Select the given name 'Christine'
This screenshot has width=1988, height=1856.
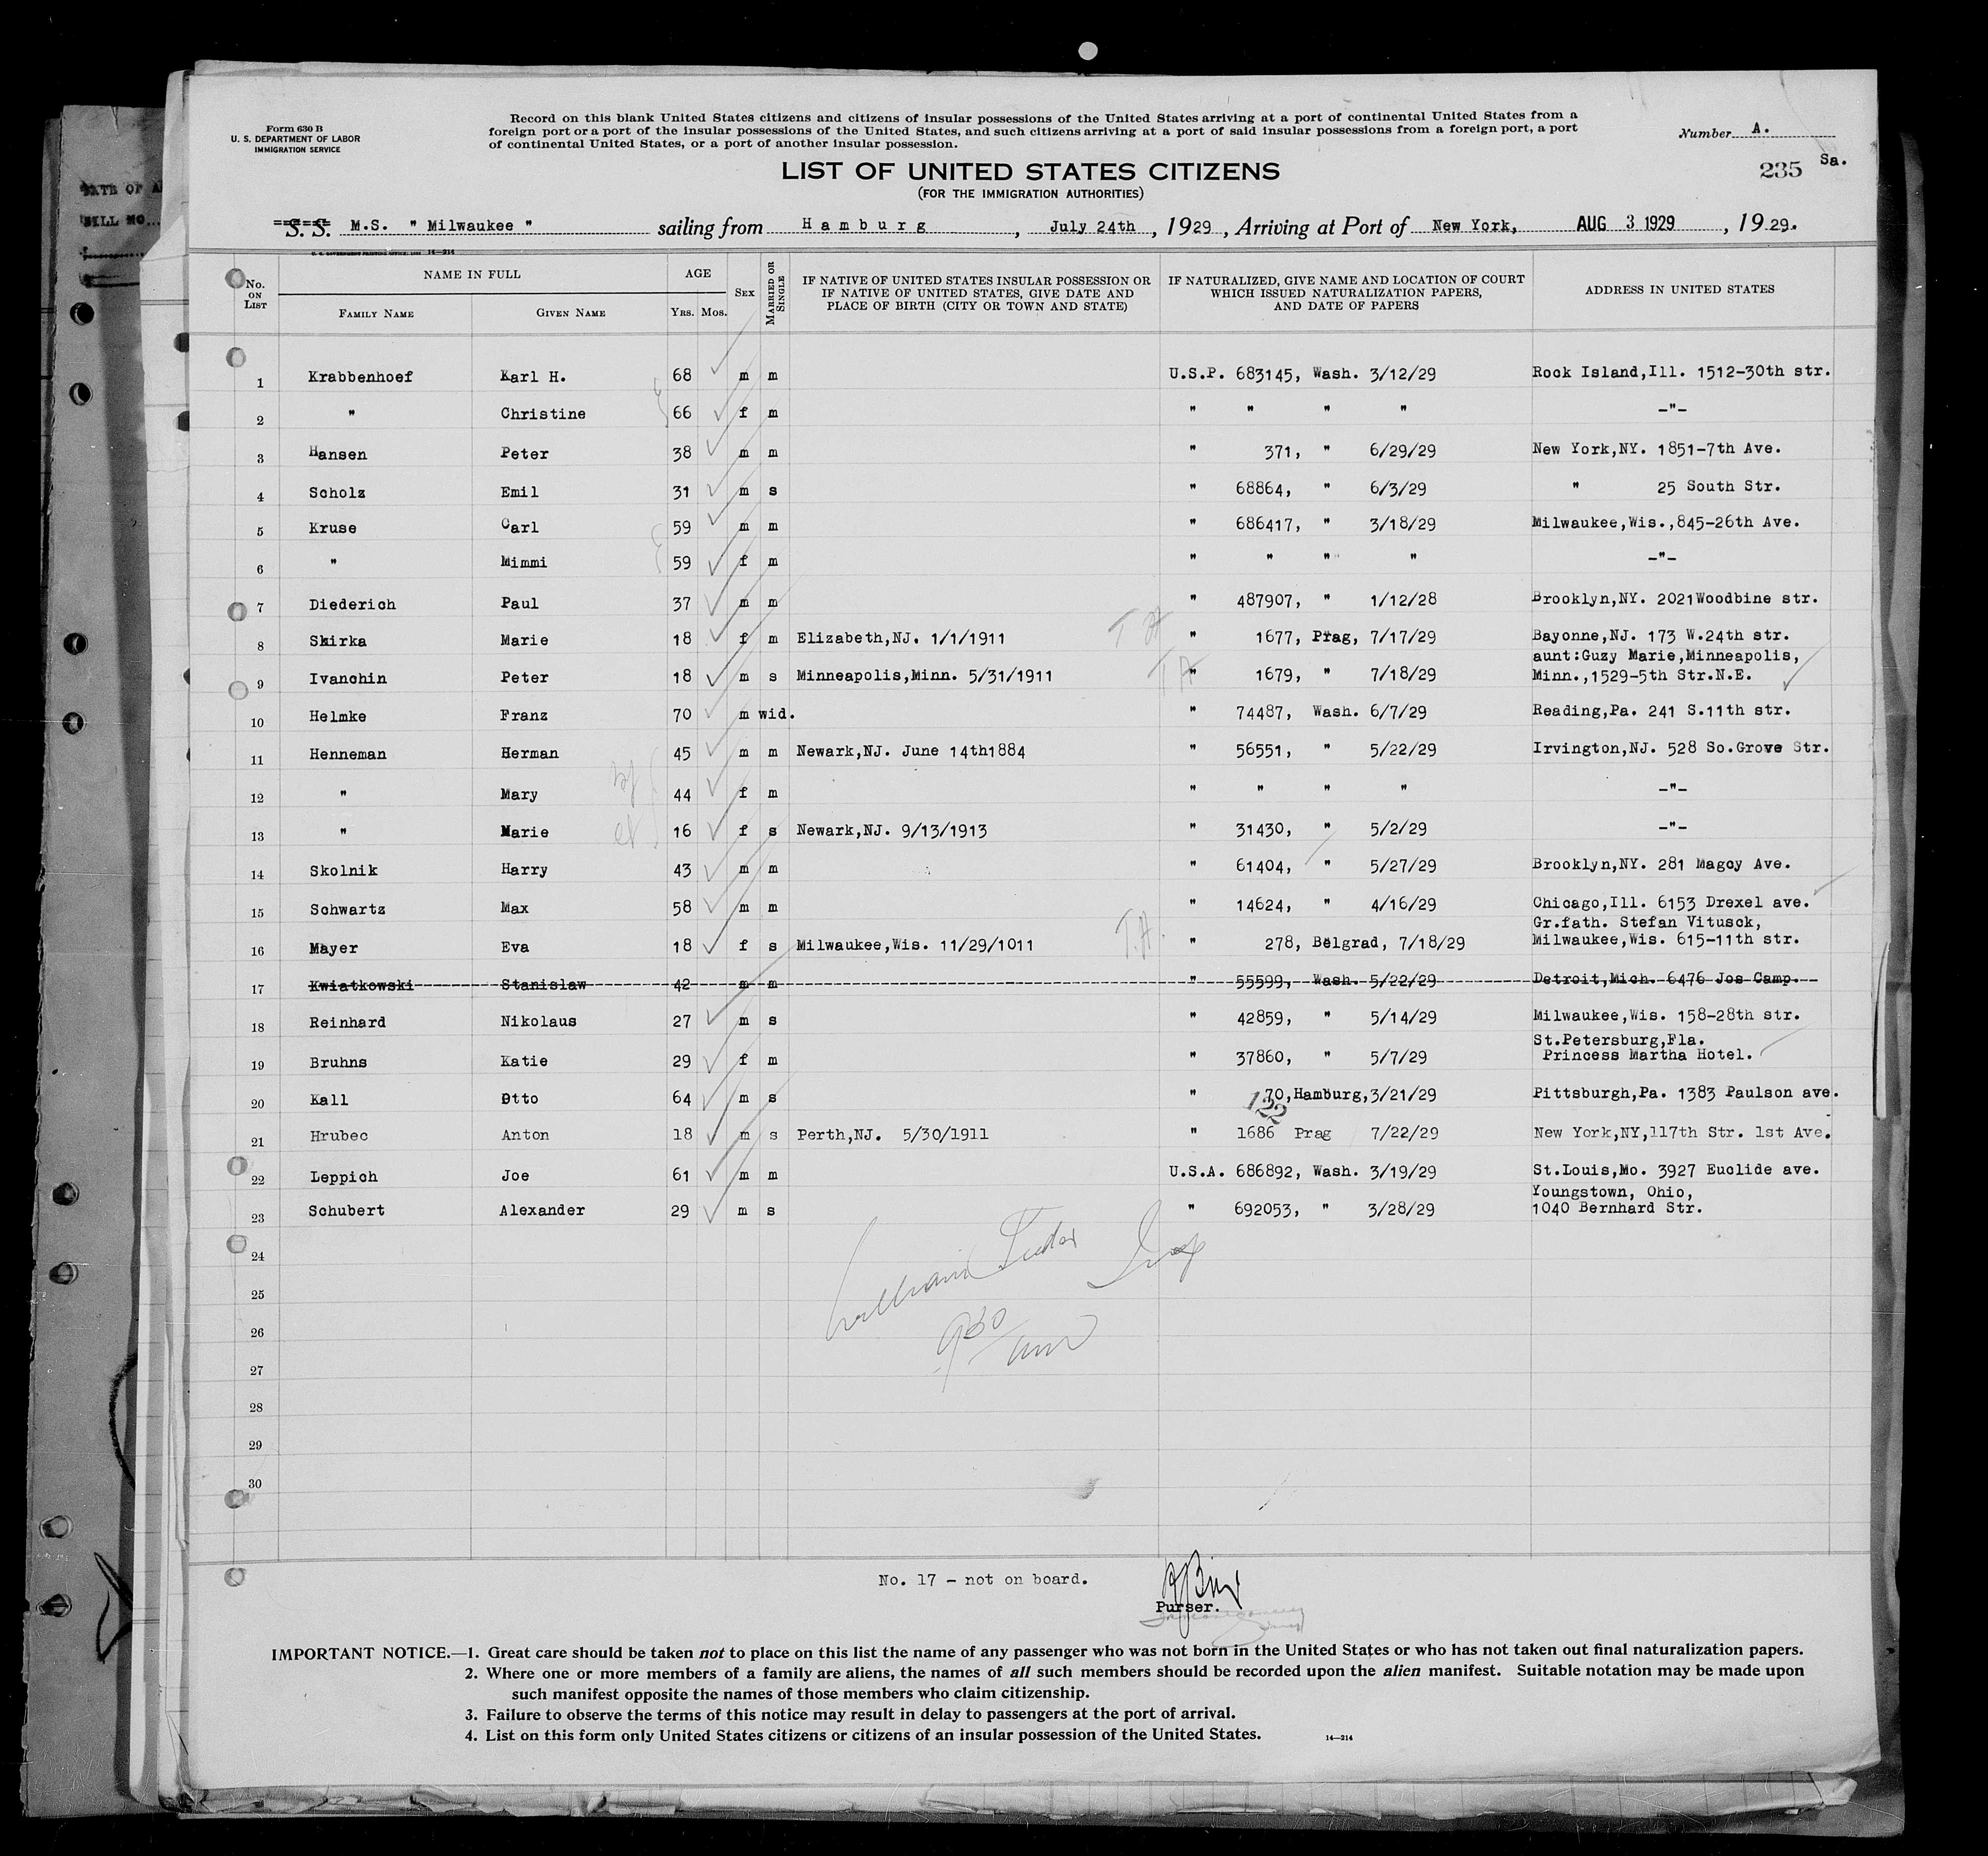[x=542, y=414]
